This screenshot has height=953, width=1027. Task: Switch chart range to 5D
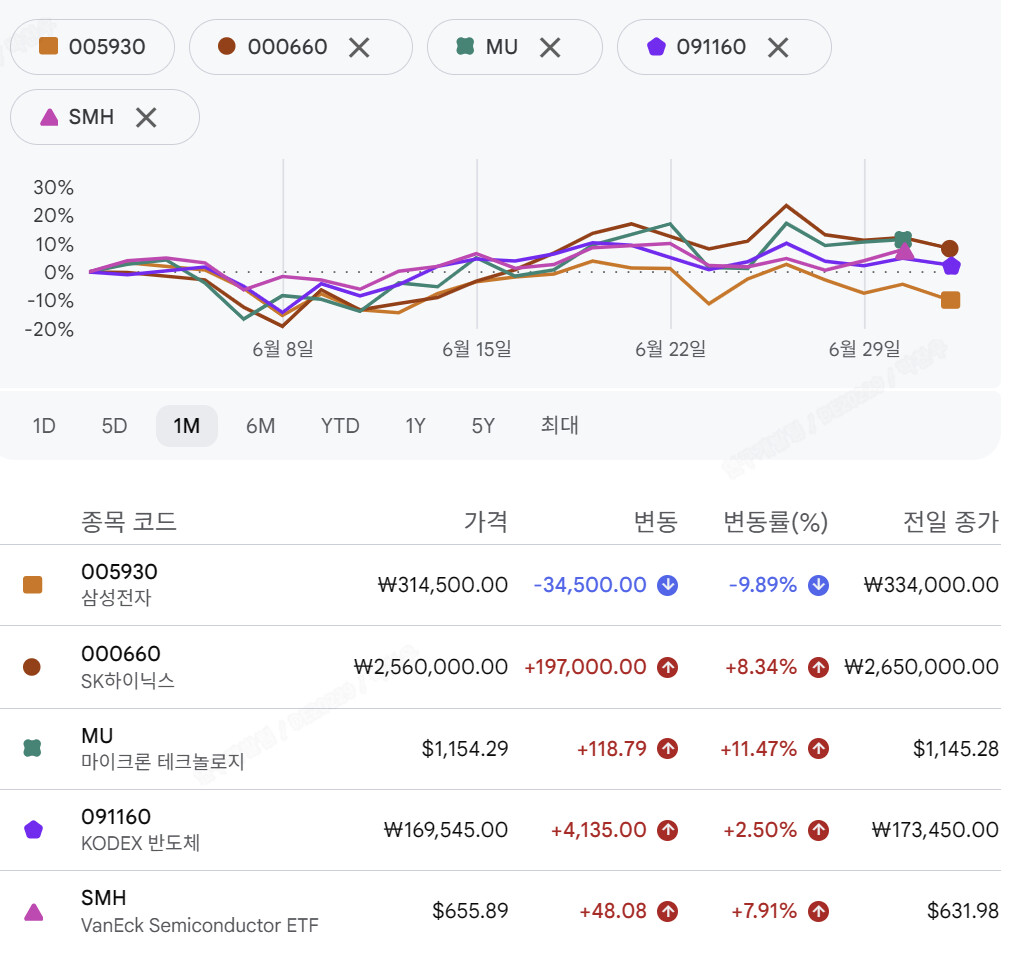pyautogui.click(x=114, y=426)
